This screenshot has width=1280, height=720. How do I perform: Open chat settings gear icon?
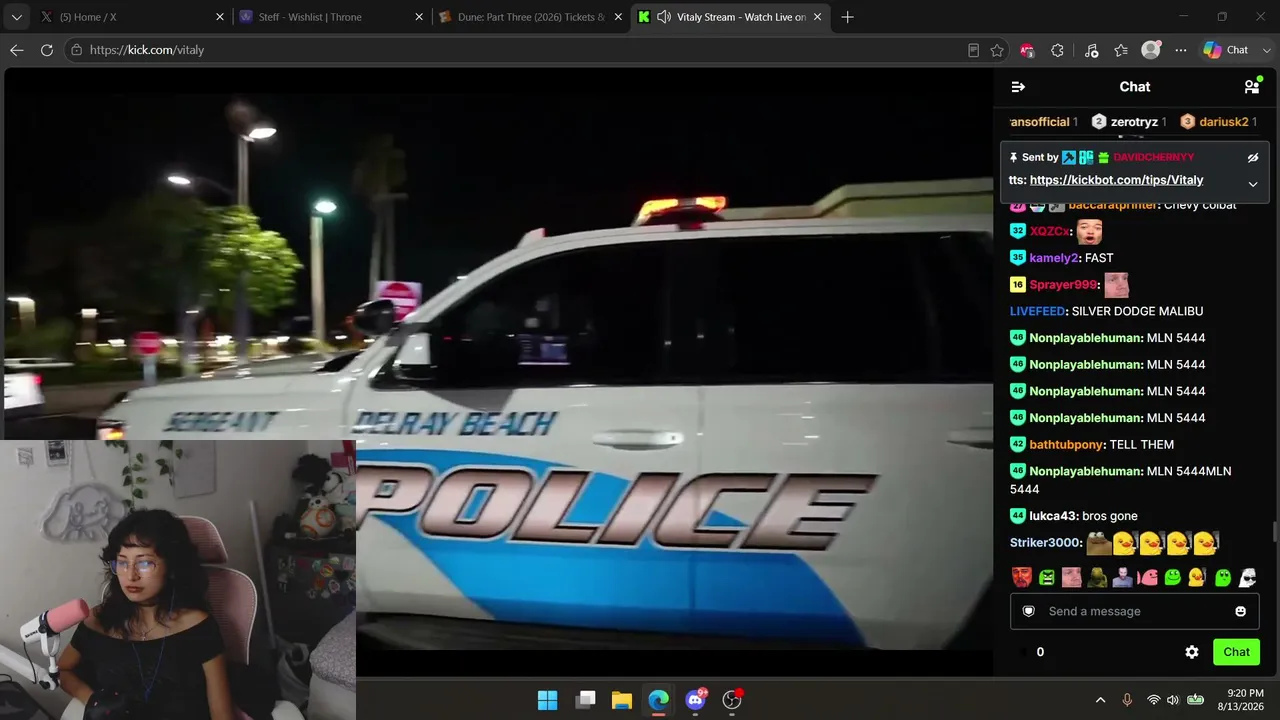[1192, 652]
